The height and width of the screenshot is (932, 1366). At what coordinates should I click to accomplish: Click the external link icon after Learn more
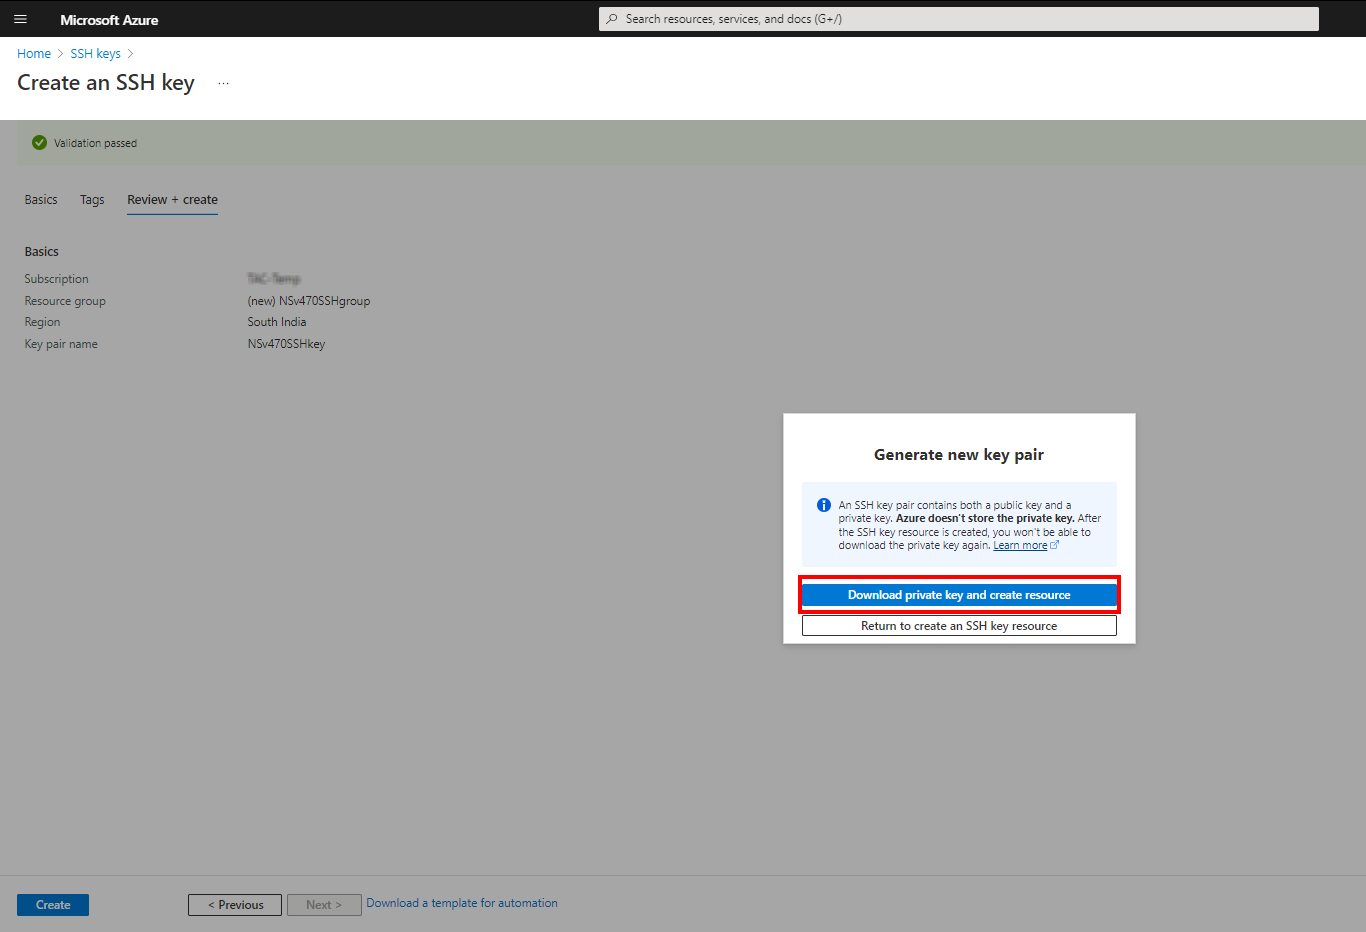coord(1054,545)
